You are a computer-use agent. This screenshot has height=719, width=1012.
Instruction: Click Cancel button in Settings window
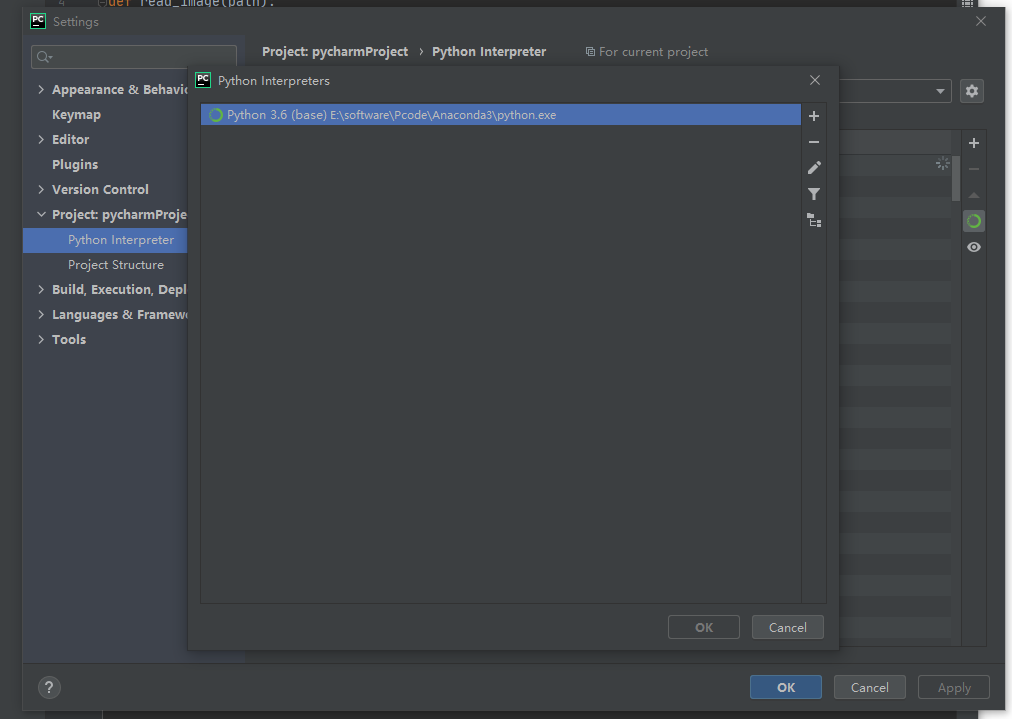pyautogui.click(x=869, y=687)
